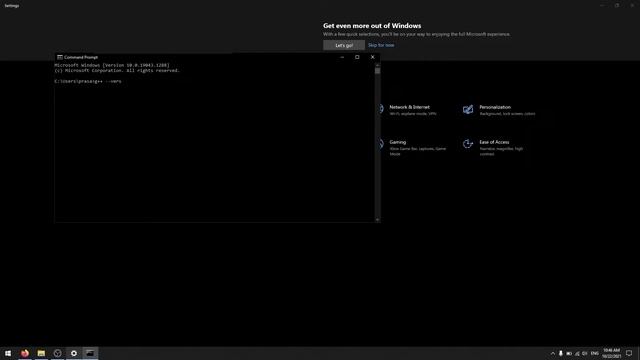Click the typed command line in Command Prompt
The height and width of the screenshot is (360, 640).
pos(88,81)
